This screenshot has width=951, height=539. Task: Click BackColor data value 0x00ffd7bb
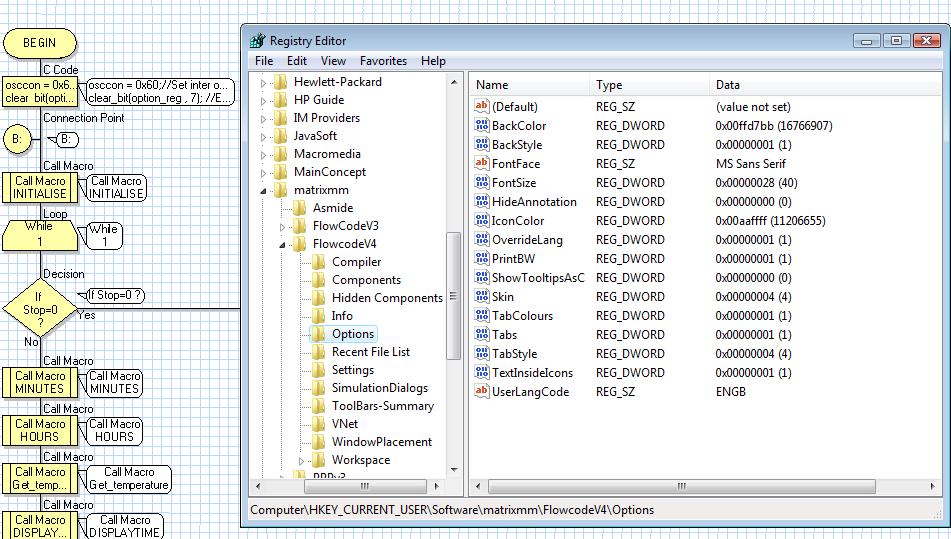pos(774,126)
